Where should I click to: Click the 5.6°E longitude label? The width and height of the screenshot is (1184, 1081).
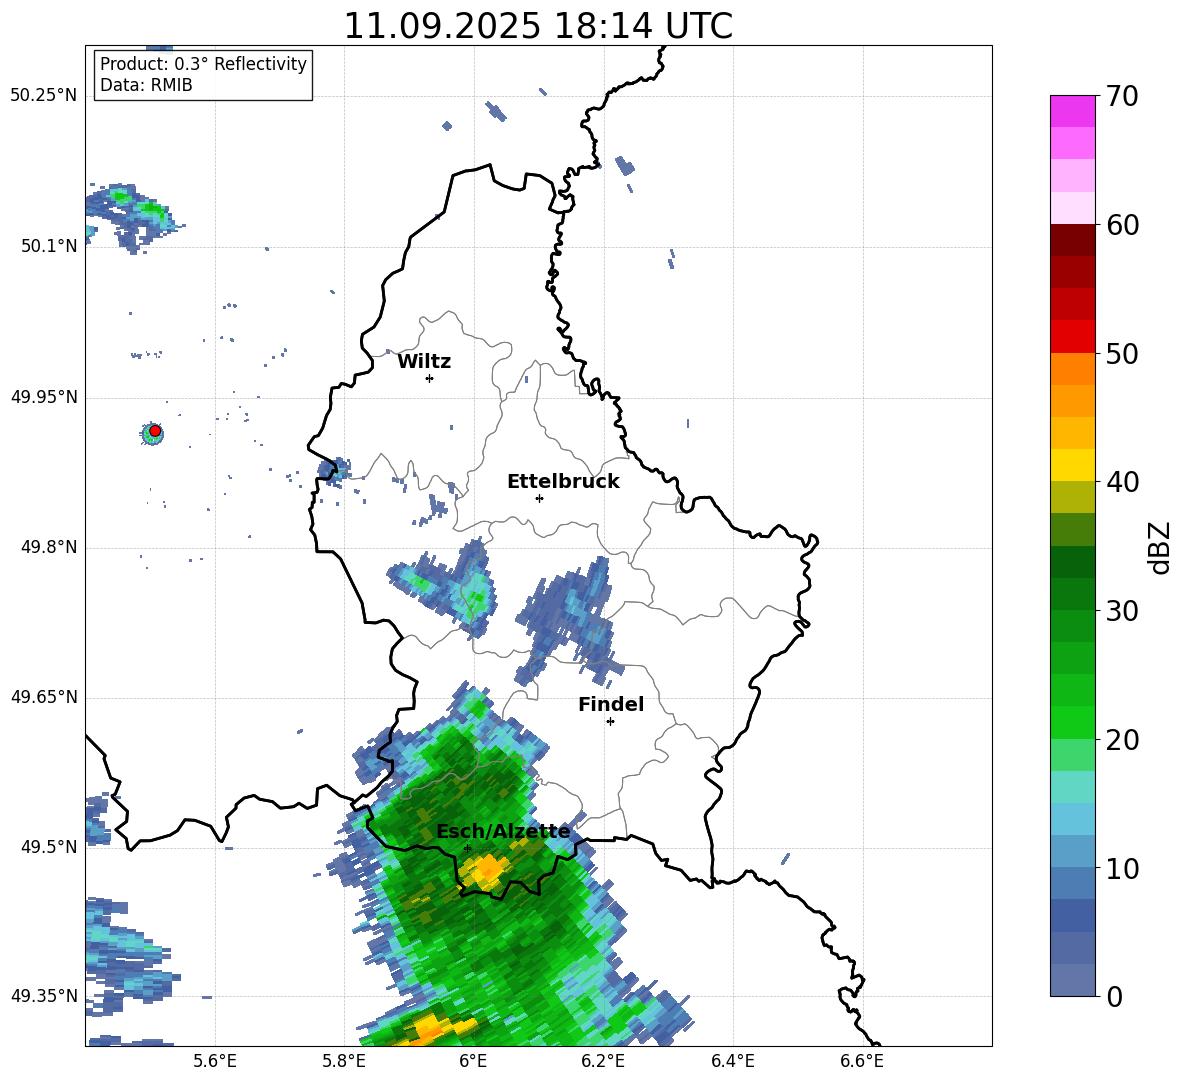click(215, 1061)
